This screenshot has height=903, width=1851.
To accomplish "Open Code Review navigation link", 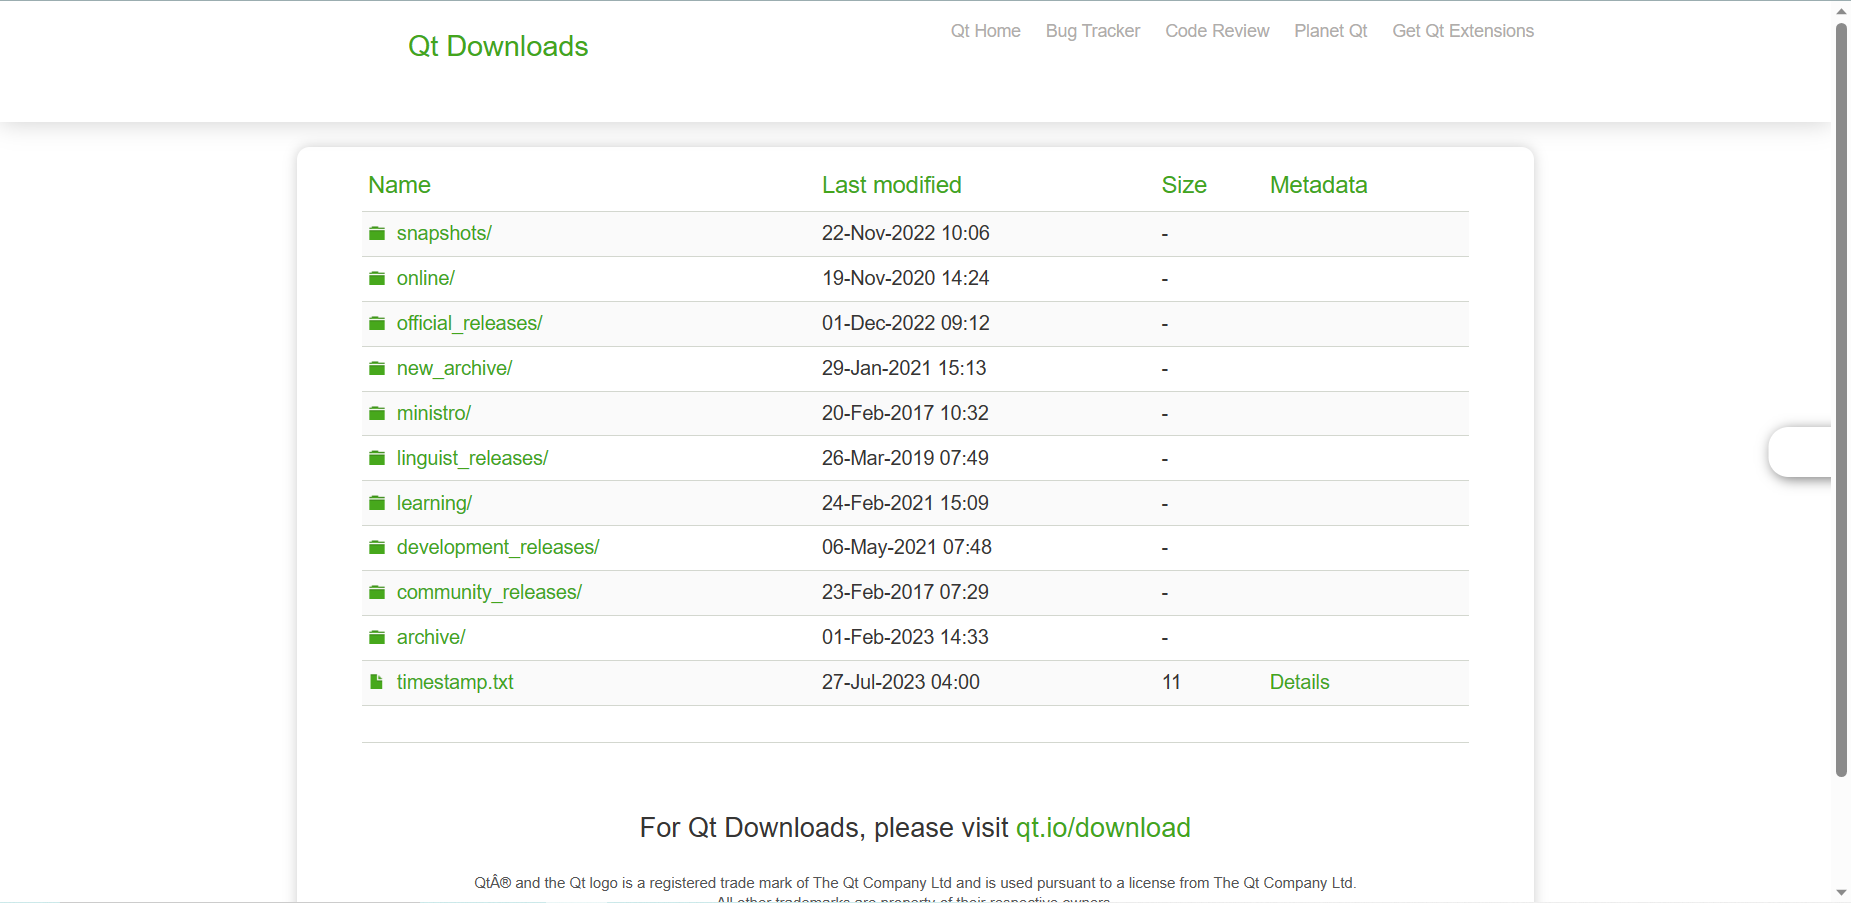I will pos(1217,31).
